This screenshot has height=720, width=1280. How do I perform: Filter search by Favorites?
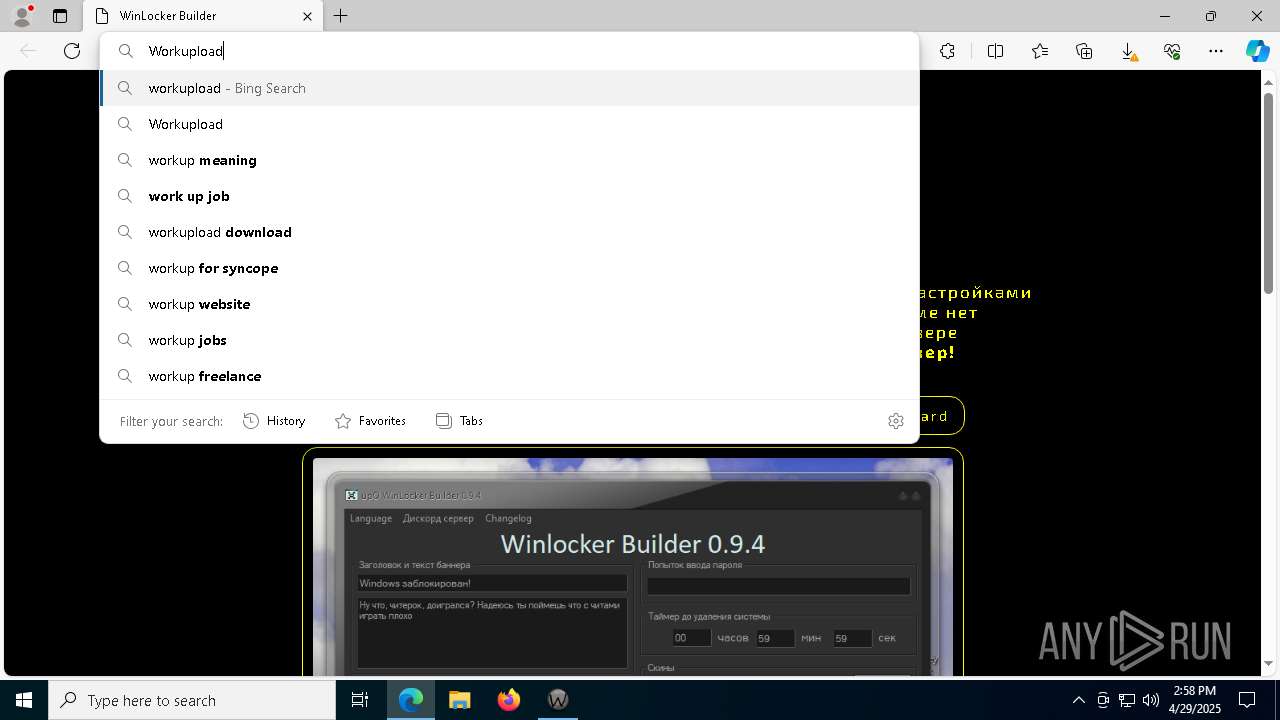coord(370,421)
